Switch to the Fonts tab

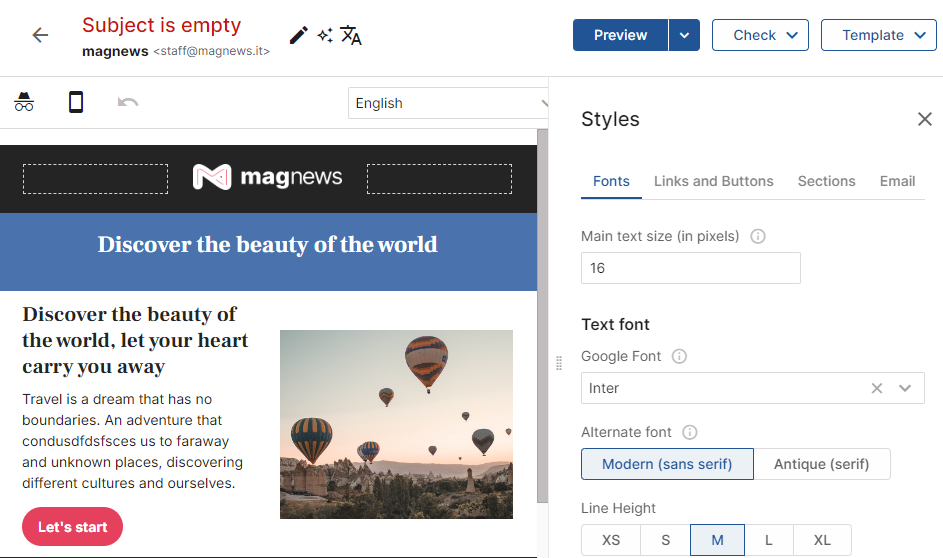coord(611,181)
